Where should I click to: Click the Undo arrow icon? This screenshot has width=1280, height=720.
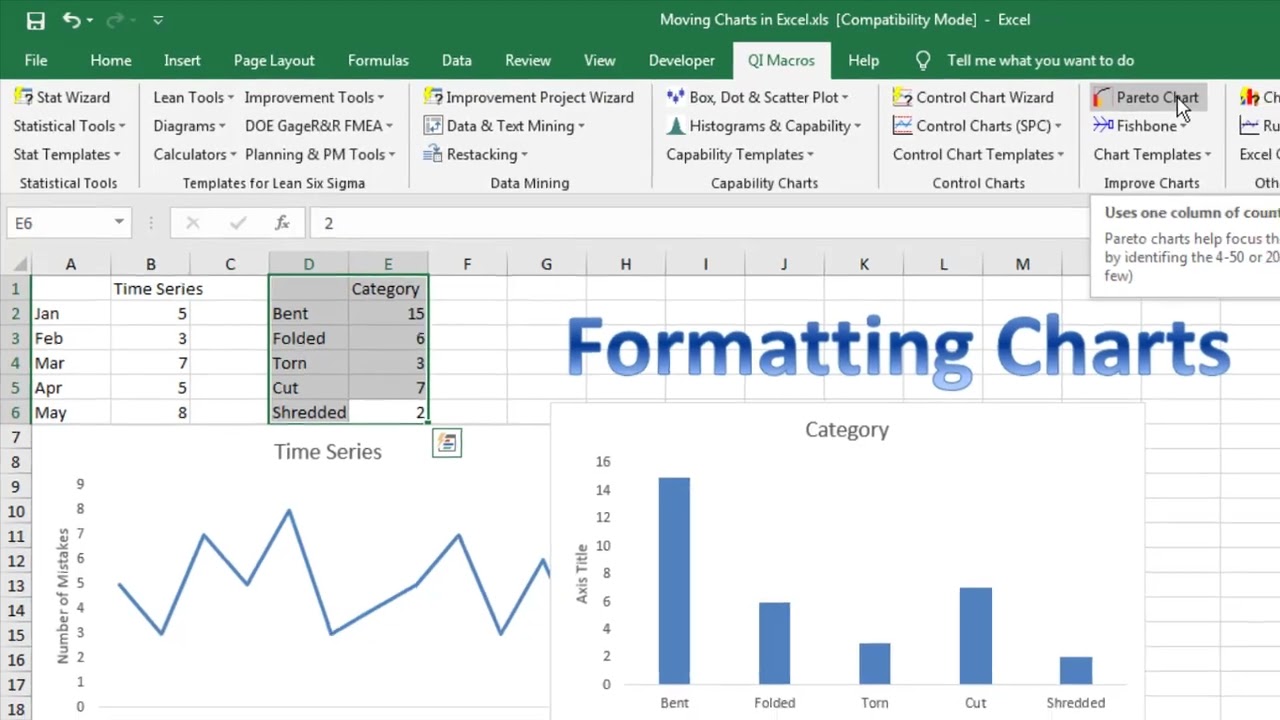(x=71, y=19)
